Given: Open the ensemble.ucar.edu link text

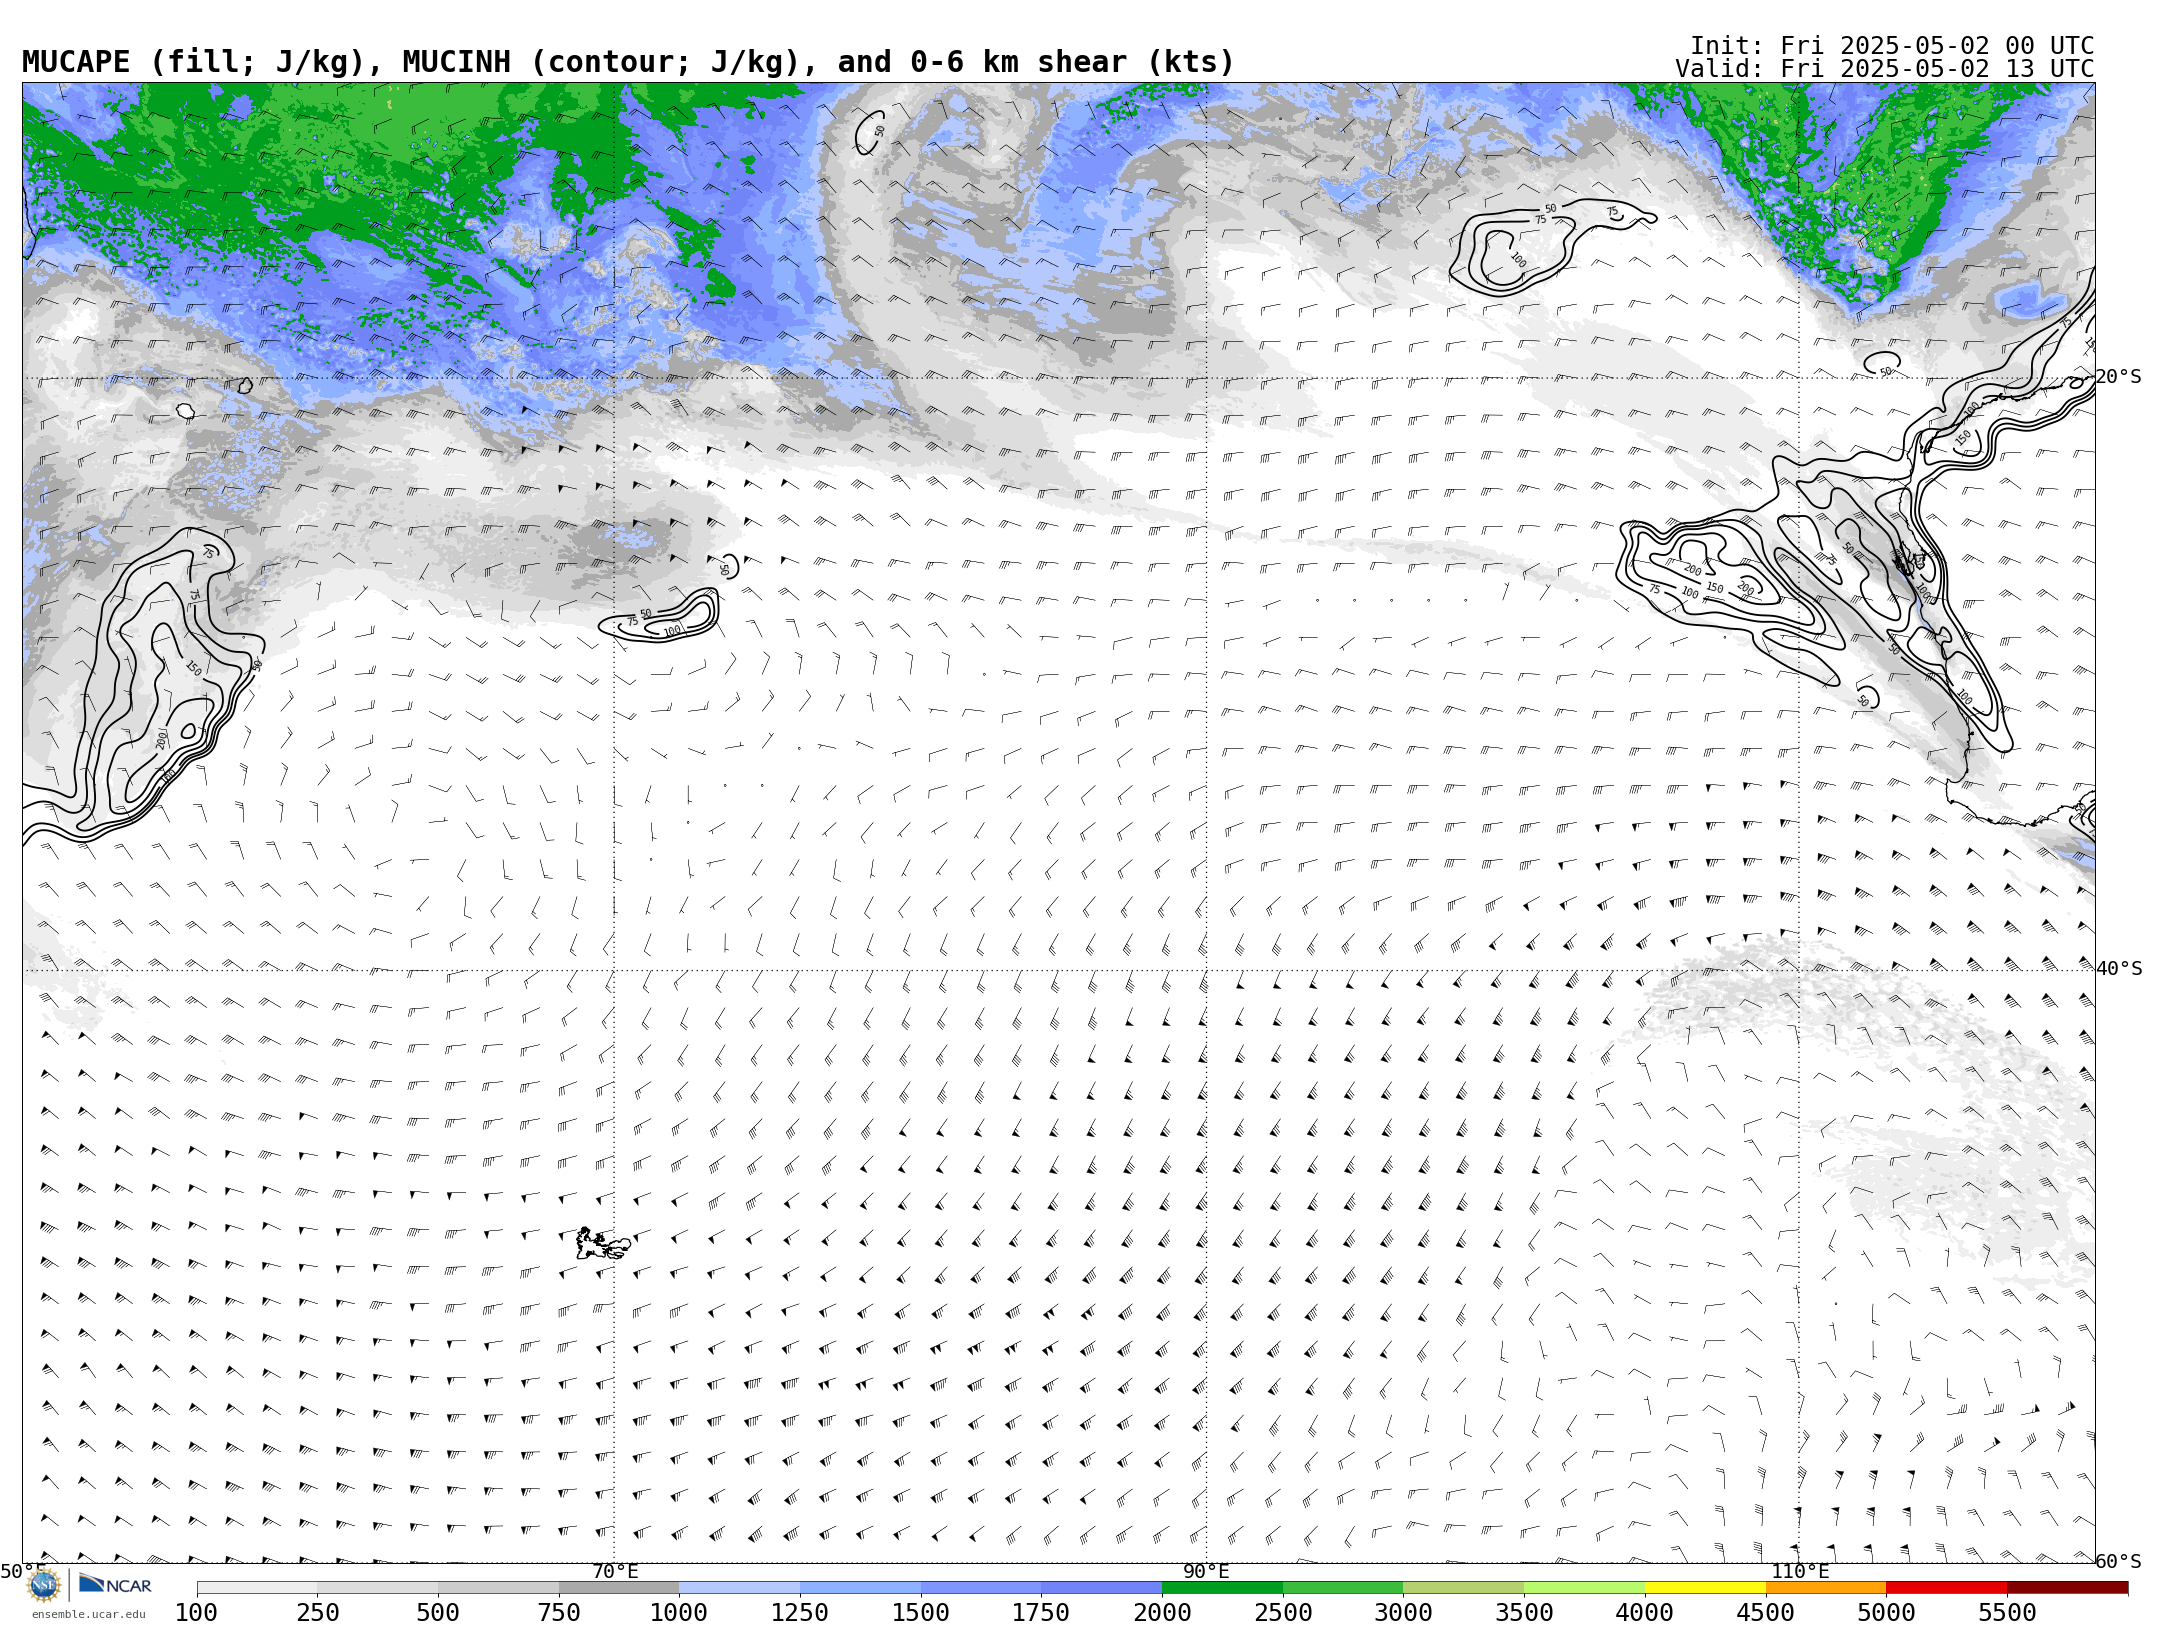Looking at the screenshot, I should click(x=88, y=1614).
